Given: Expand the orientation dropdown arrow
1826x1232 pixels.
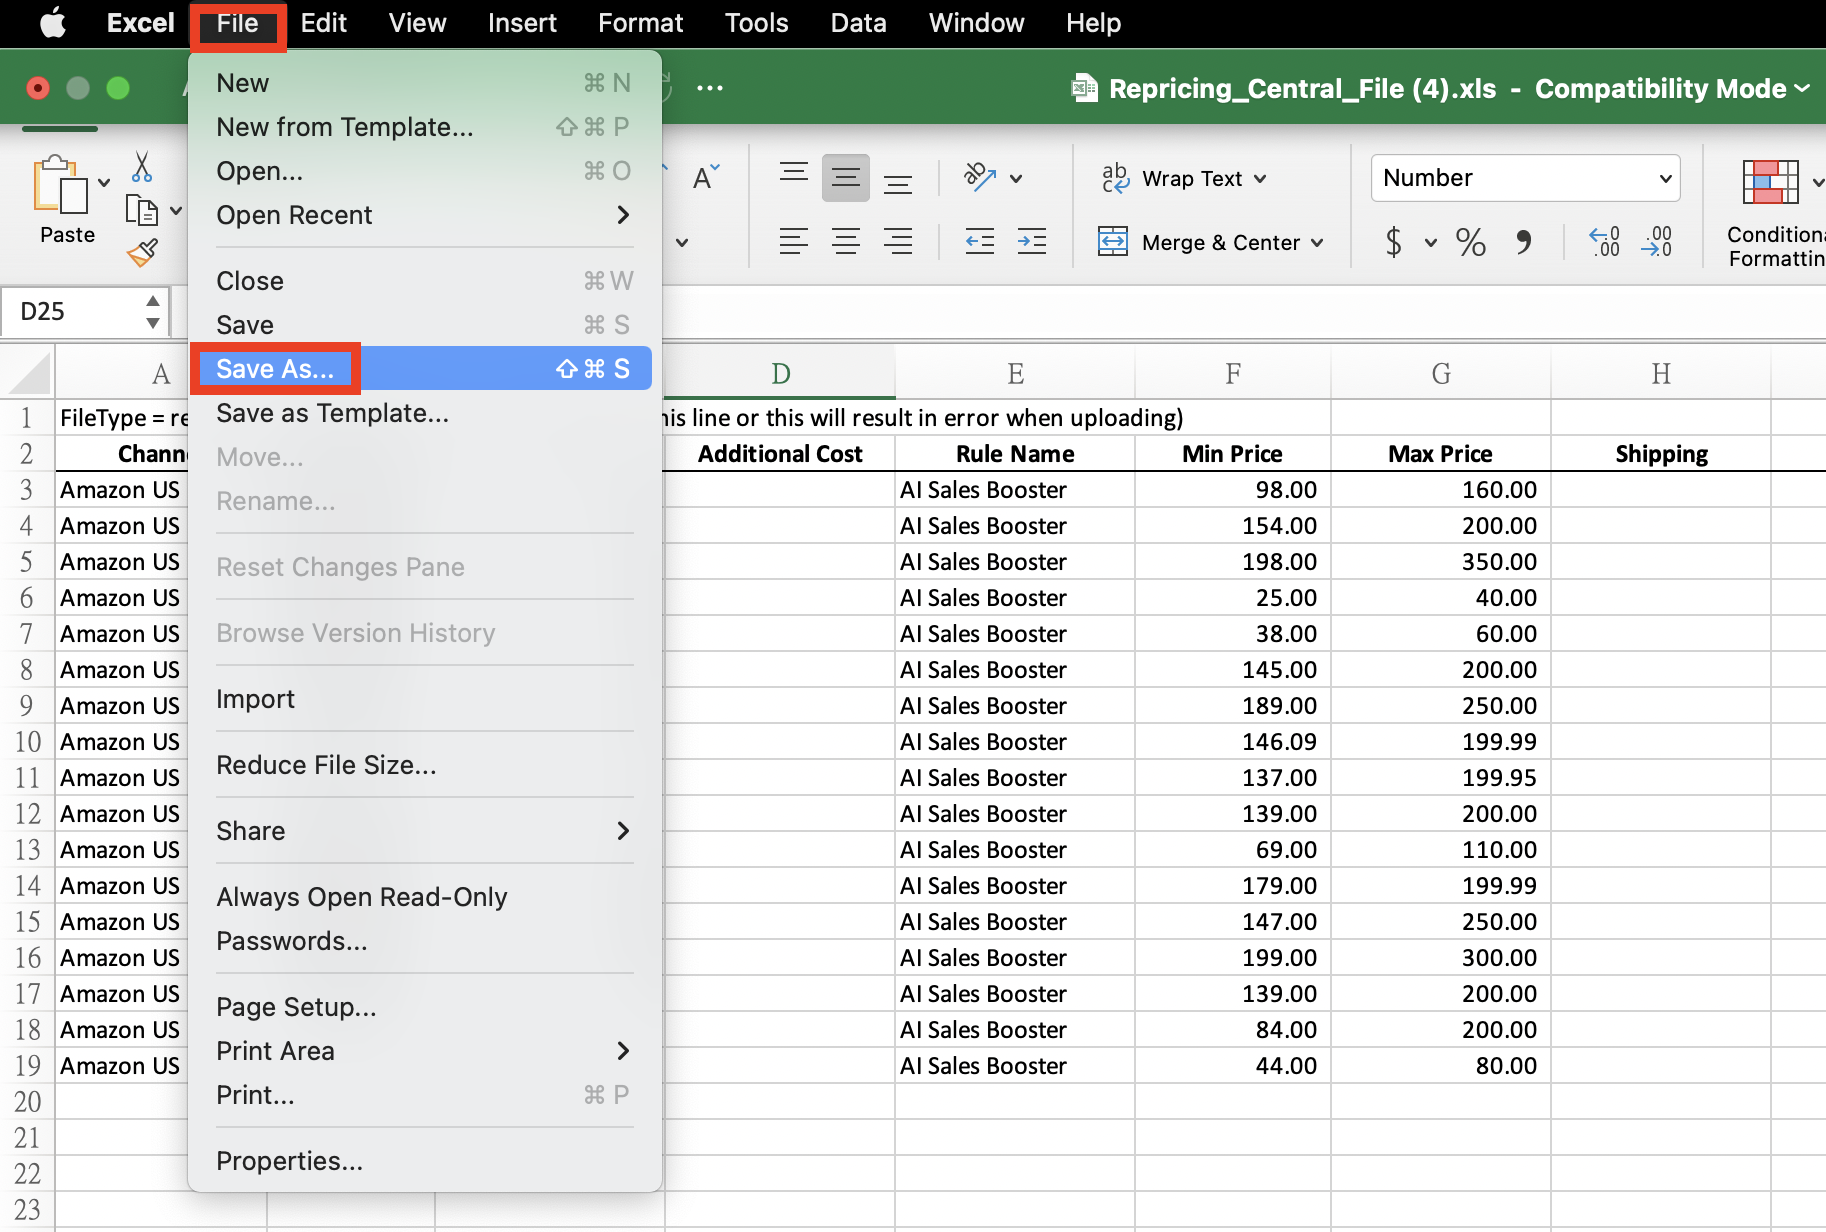Looking at the screenshot, I should pyautogui.click(x=1016, y=179).
